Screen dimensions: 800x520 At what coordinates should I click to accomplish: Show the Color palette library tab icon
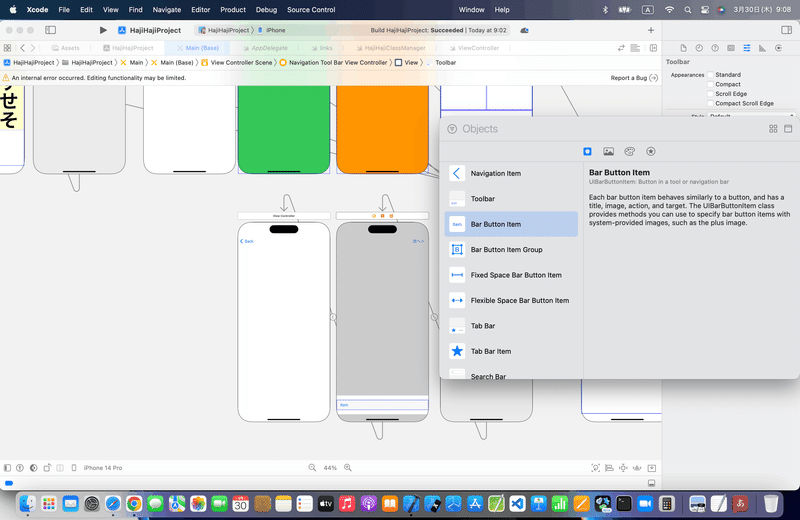630,152
